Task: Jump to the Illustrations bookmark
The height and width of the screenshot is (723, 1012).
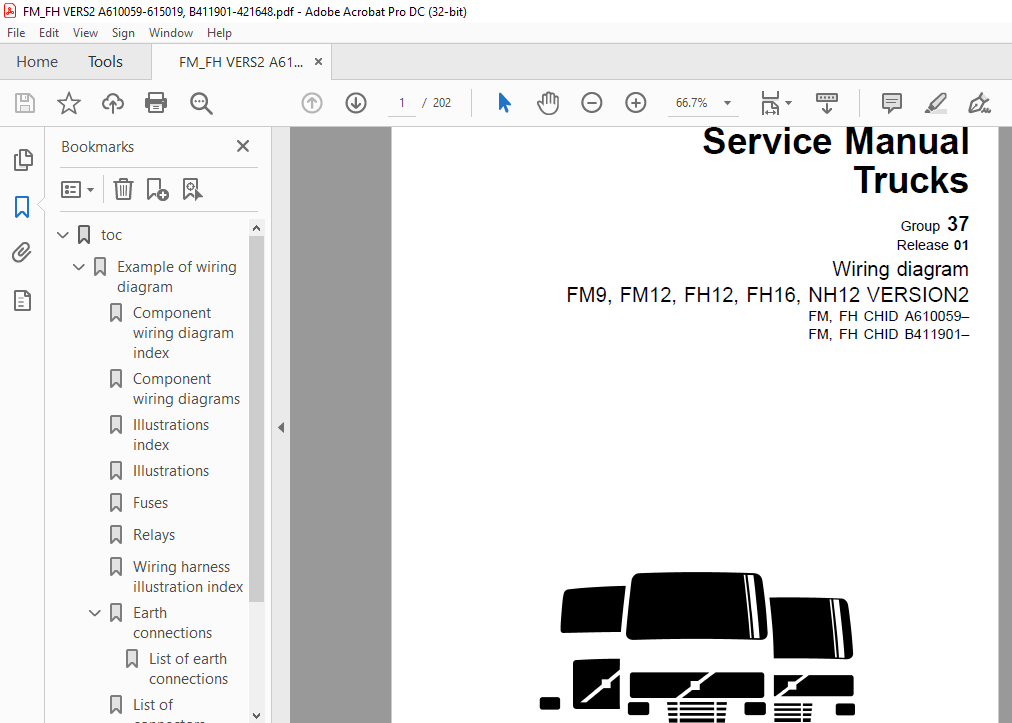Action: tap(170, 471)
